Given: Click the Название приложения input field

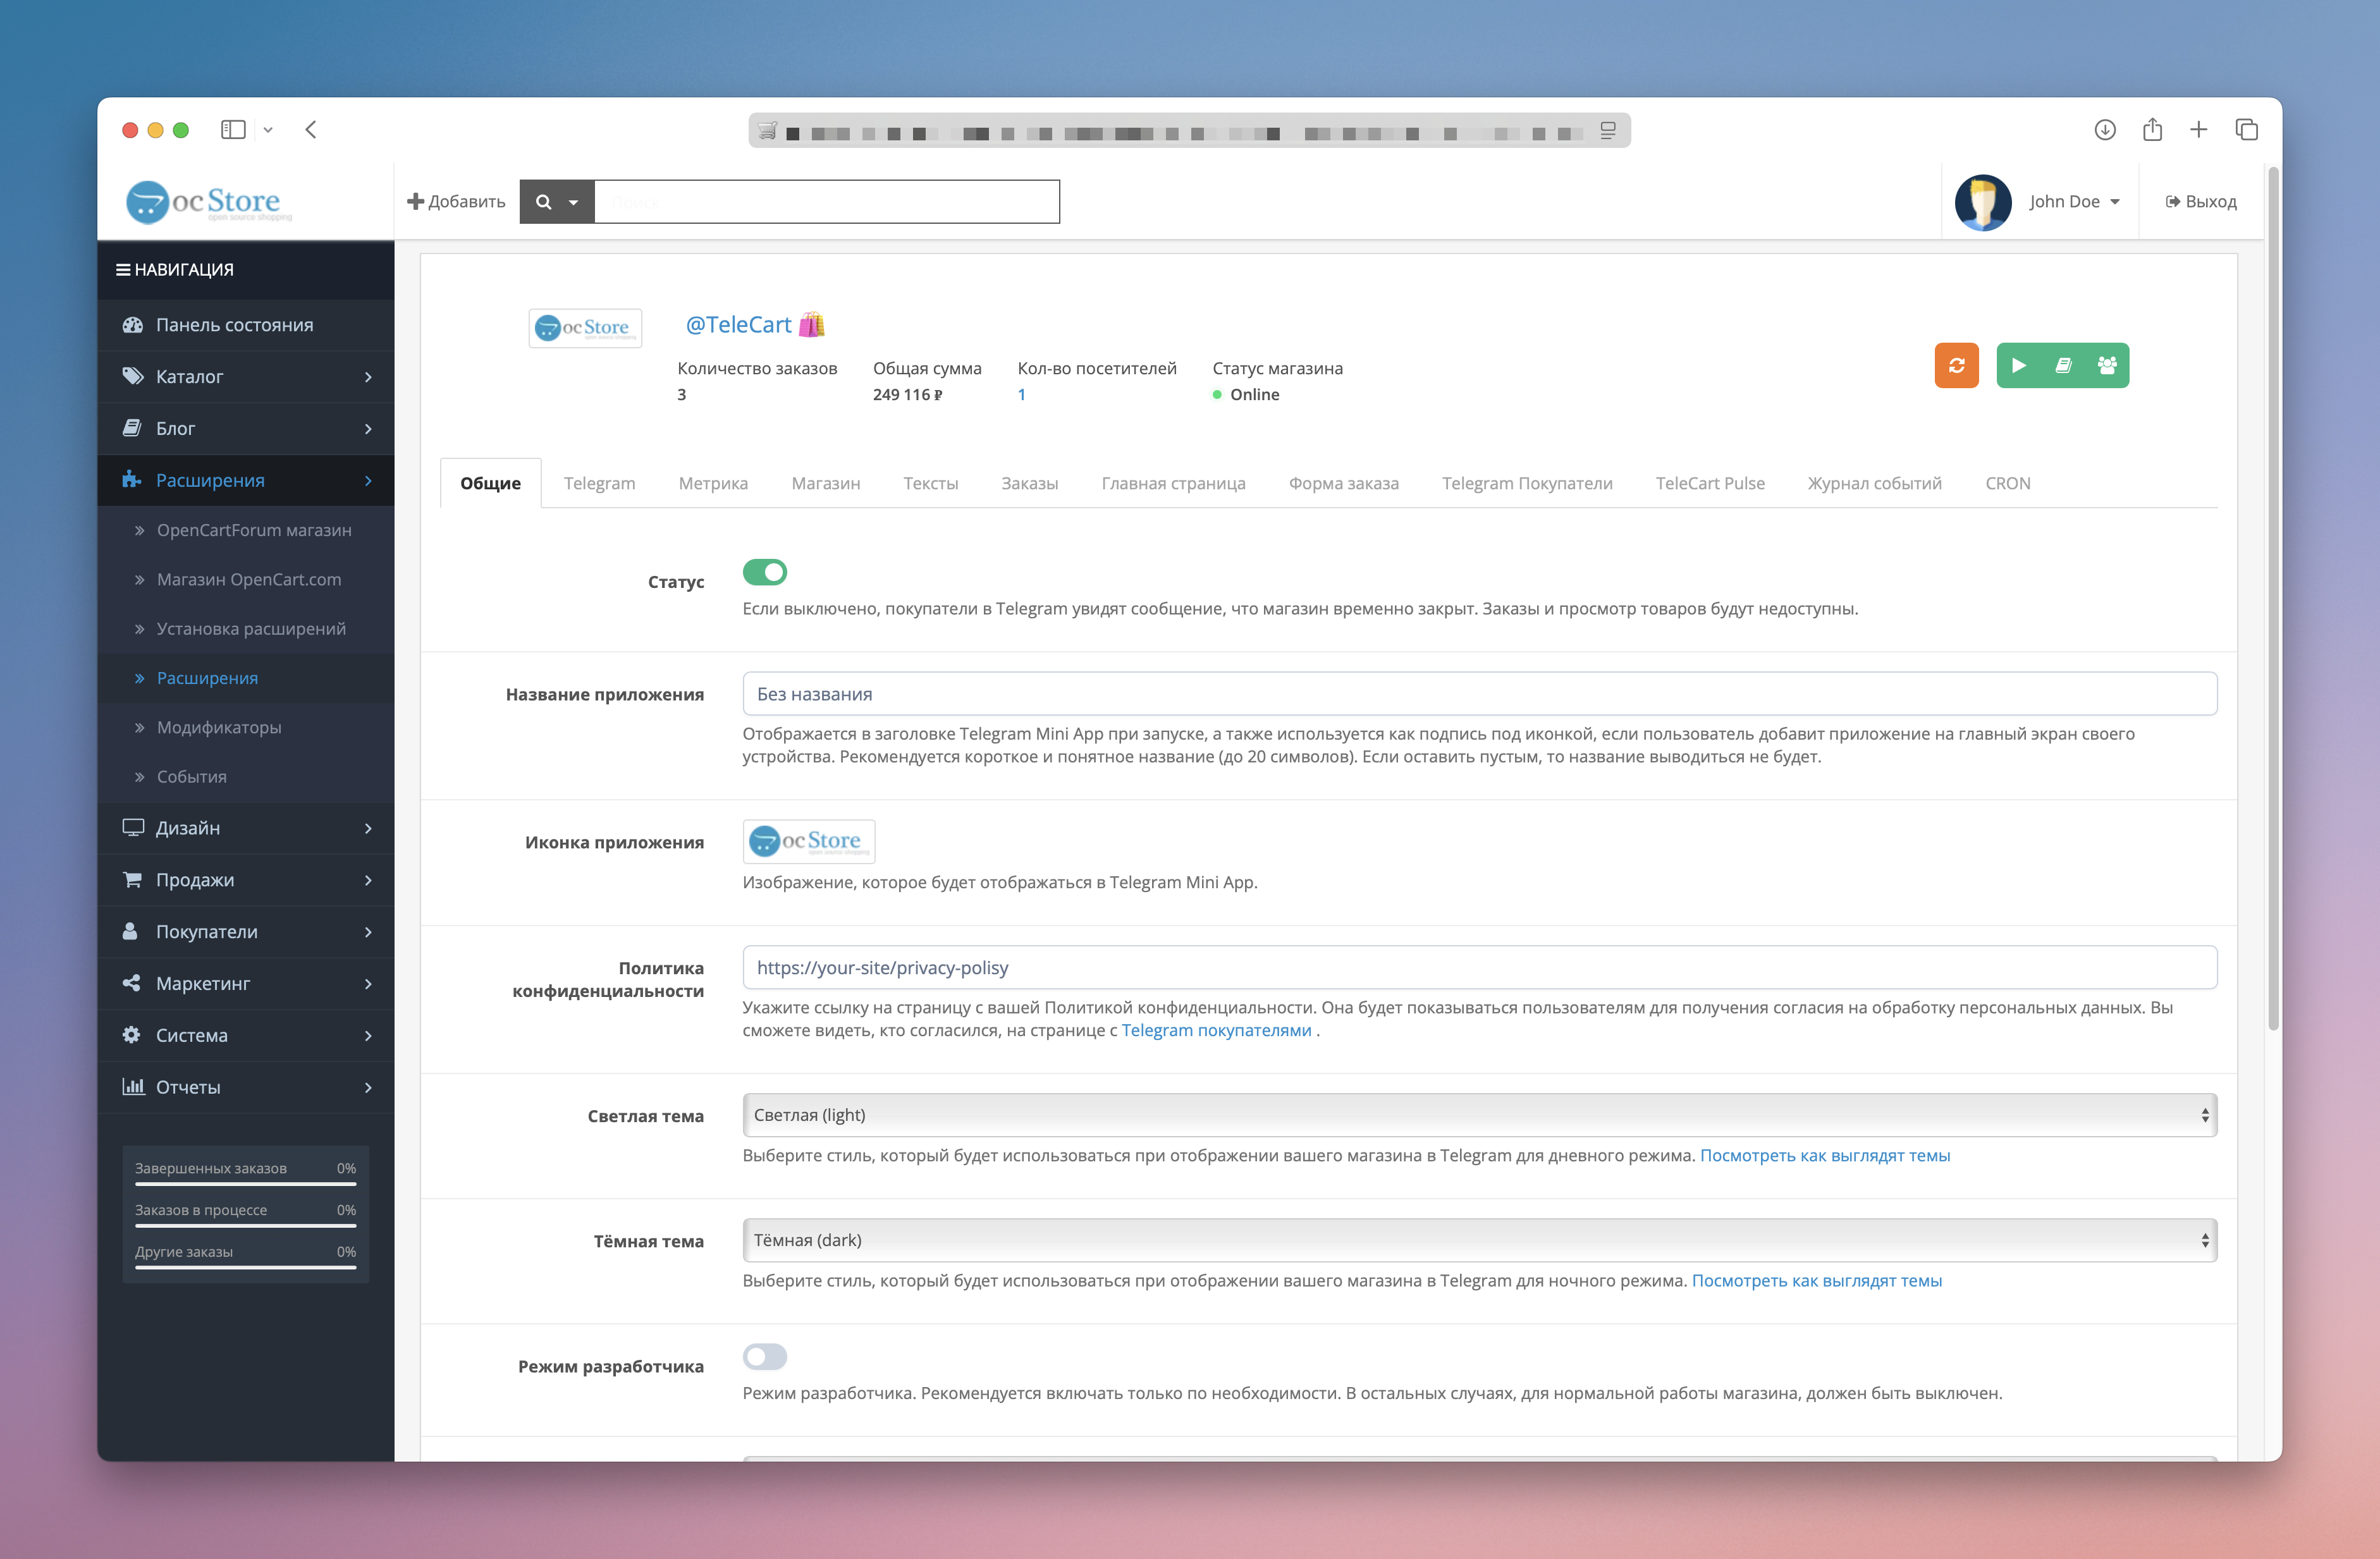Looking at the screenshot, I should (x=1478, y=694).
